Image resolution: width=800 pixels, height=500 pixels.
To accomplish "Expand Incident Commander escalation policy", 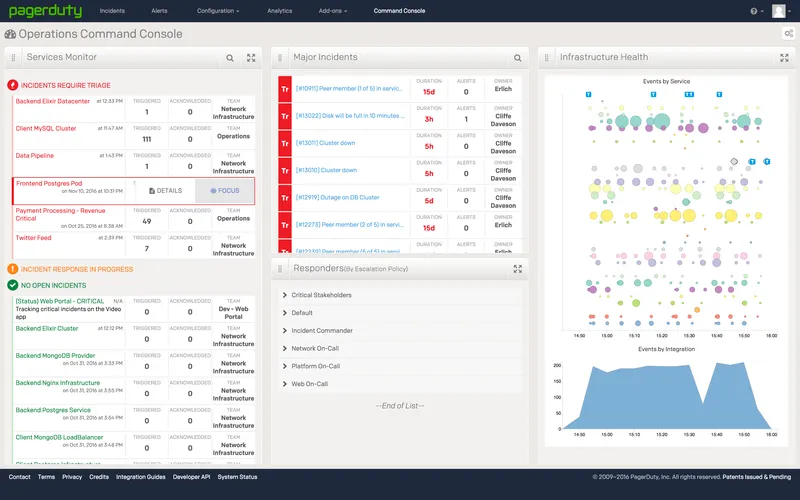I will point(285,331).
